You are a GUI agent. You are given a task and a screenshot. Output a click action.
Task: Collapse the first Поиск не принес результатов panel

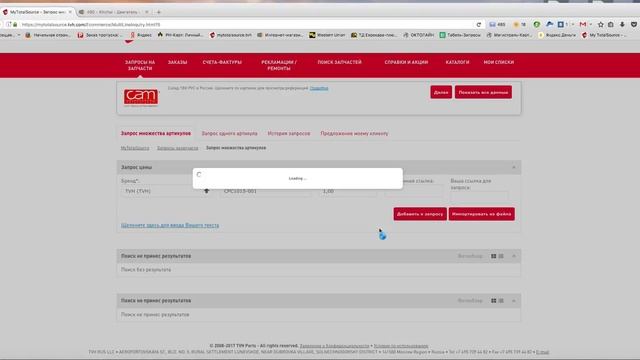point(514,256)
